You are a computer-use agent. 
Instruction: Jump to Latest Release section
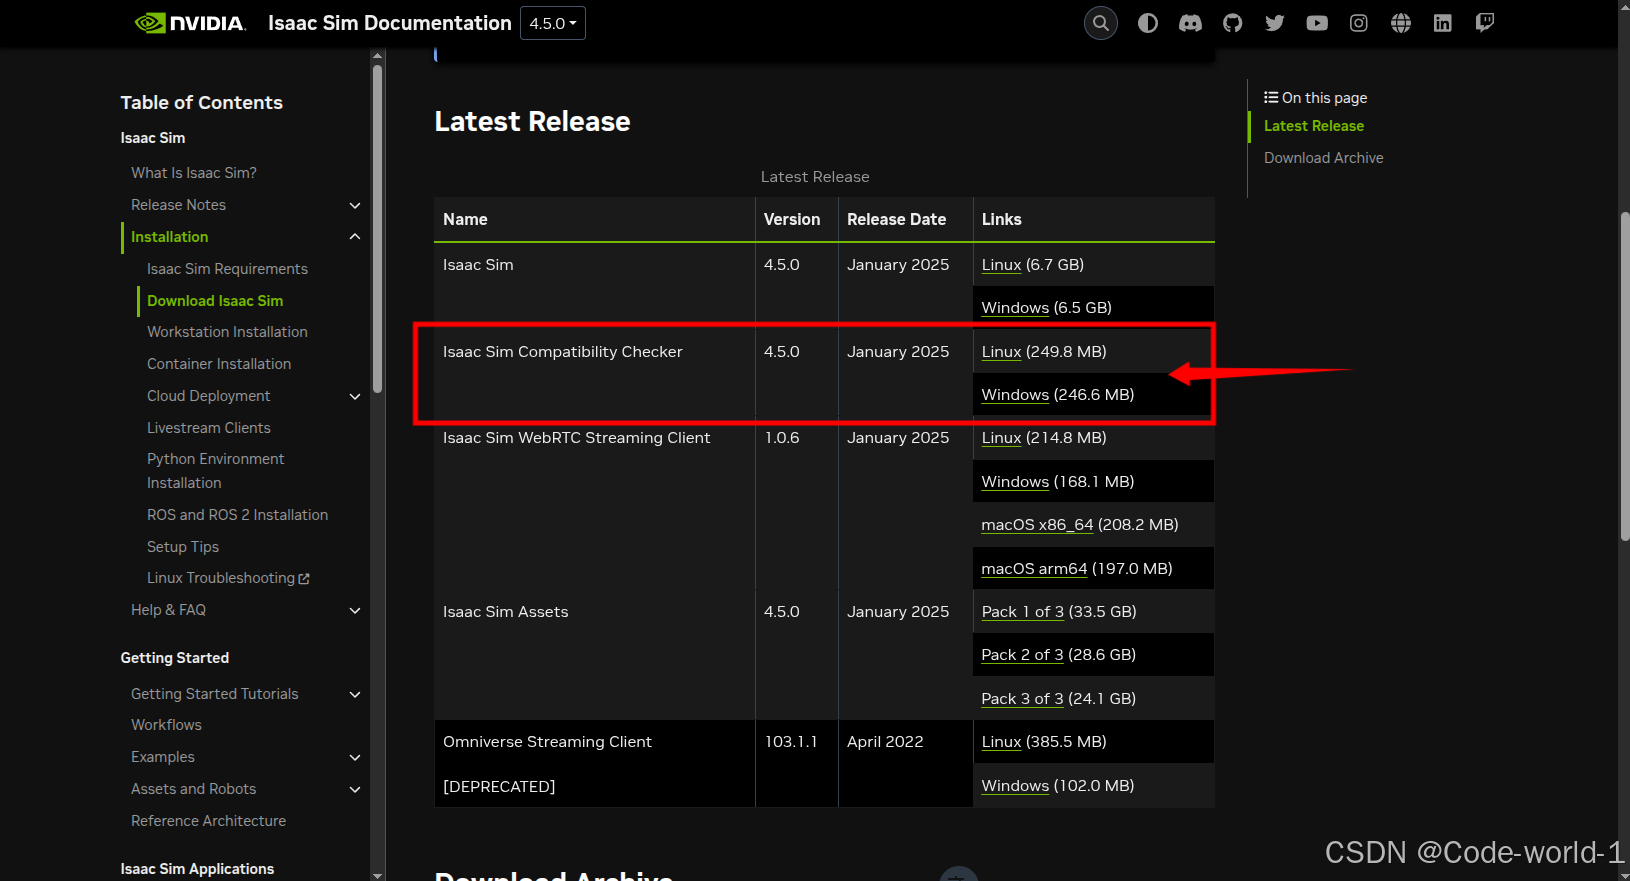tap(1313, 126)
